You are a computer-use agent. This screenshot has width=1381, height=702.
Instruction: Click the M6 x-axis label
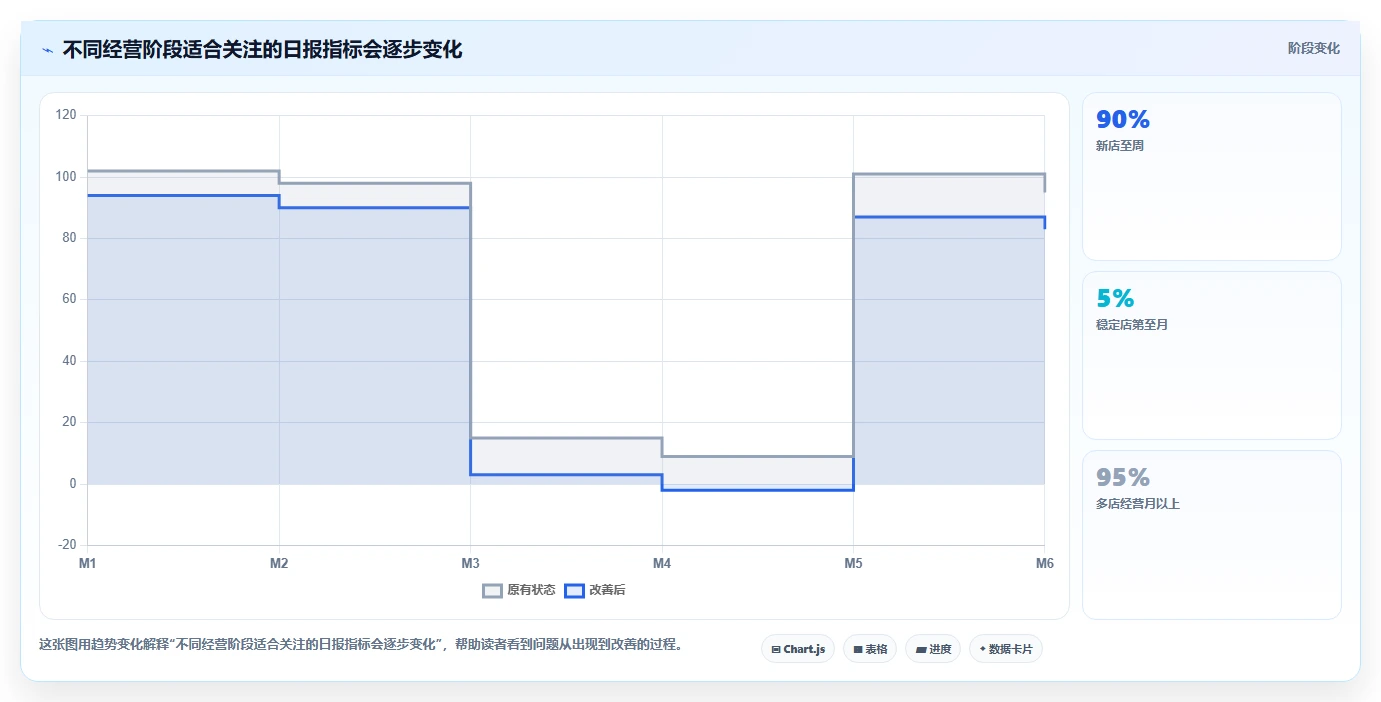1044,564
